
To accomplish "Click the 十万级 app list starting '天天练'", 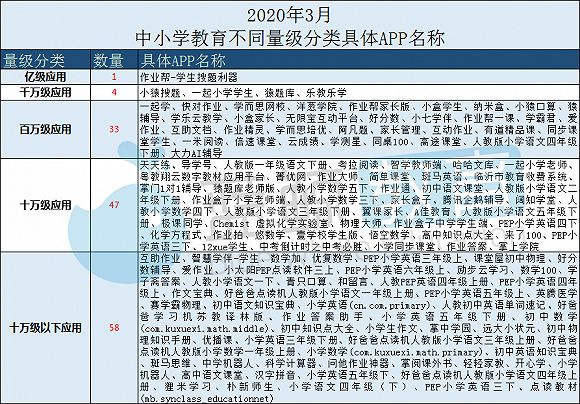I will (358, 205).
